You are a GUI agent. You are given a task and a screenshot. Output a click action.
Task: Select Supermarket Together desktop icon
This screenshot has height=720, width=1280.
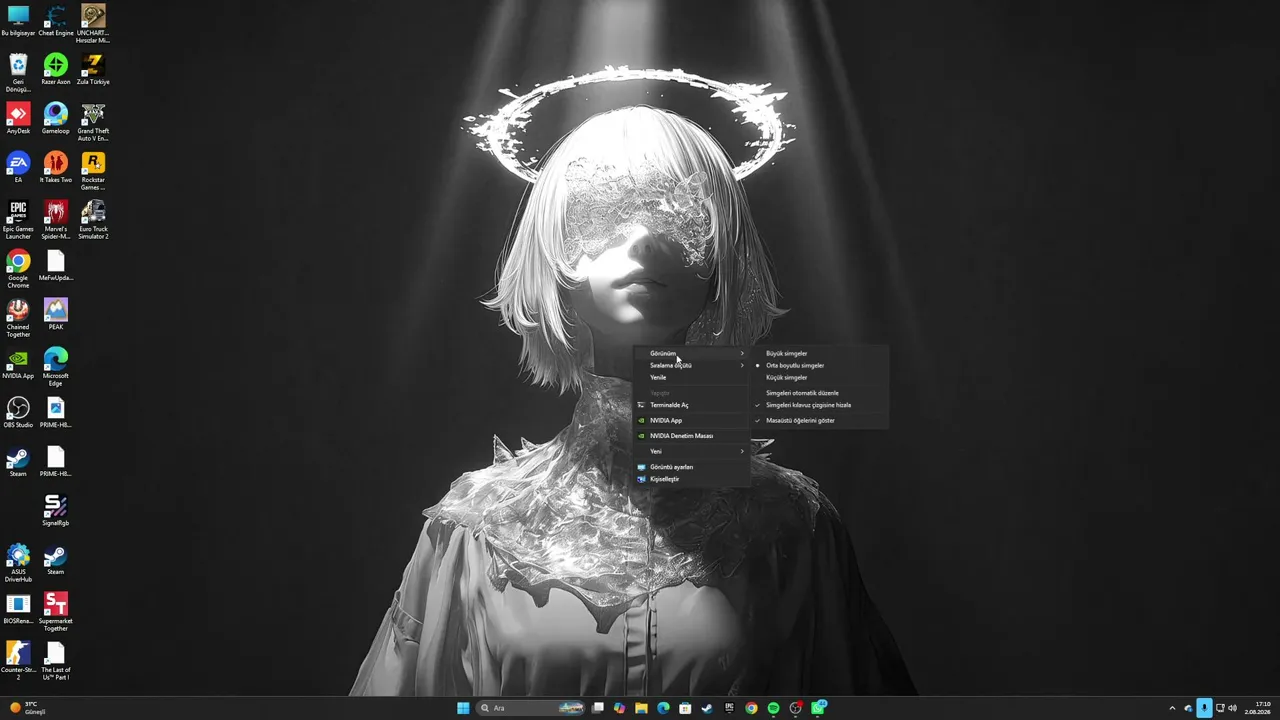point(56,612)
